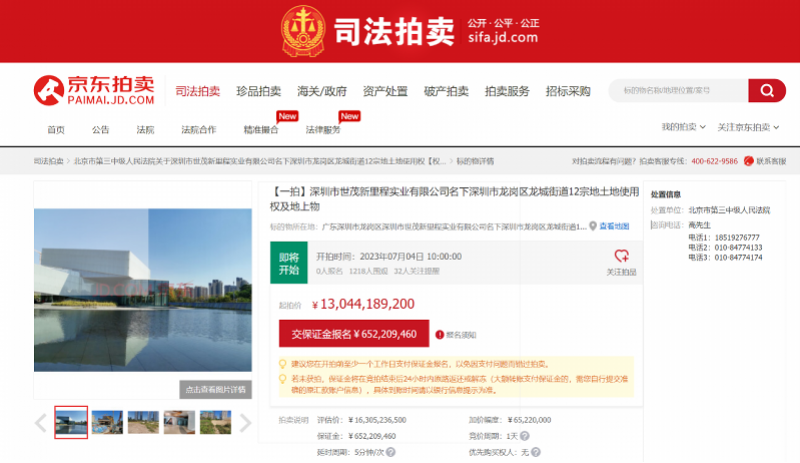Click the sifa.jd.com text in the banner
The height and width of the screenshot is (463, 800).
pyautogui.click(x=503, y=37)
